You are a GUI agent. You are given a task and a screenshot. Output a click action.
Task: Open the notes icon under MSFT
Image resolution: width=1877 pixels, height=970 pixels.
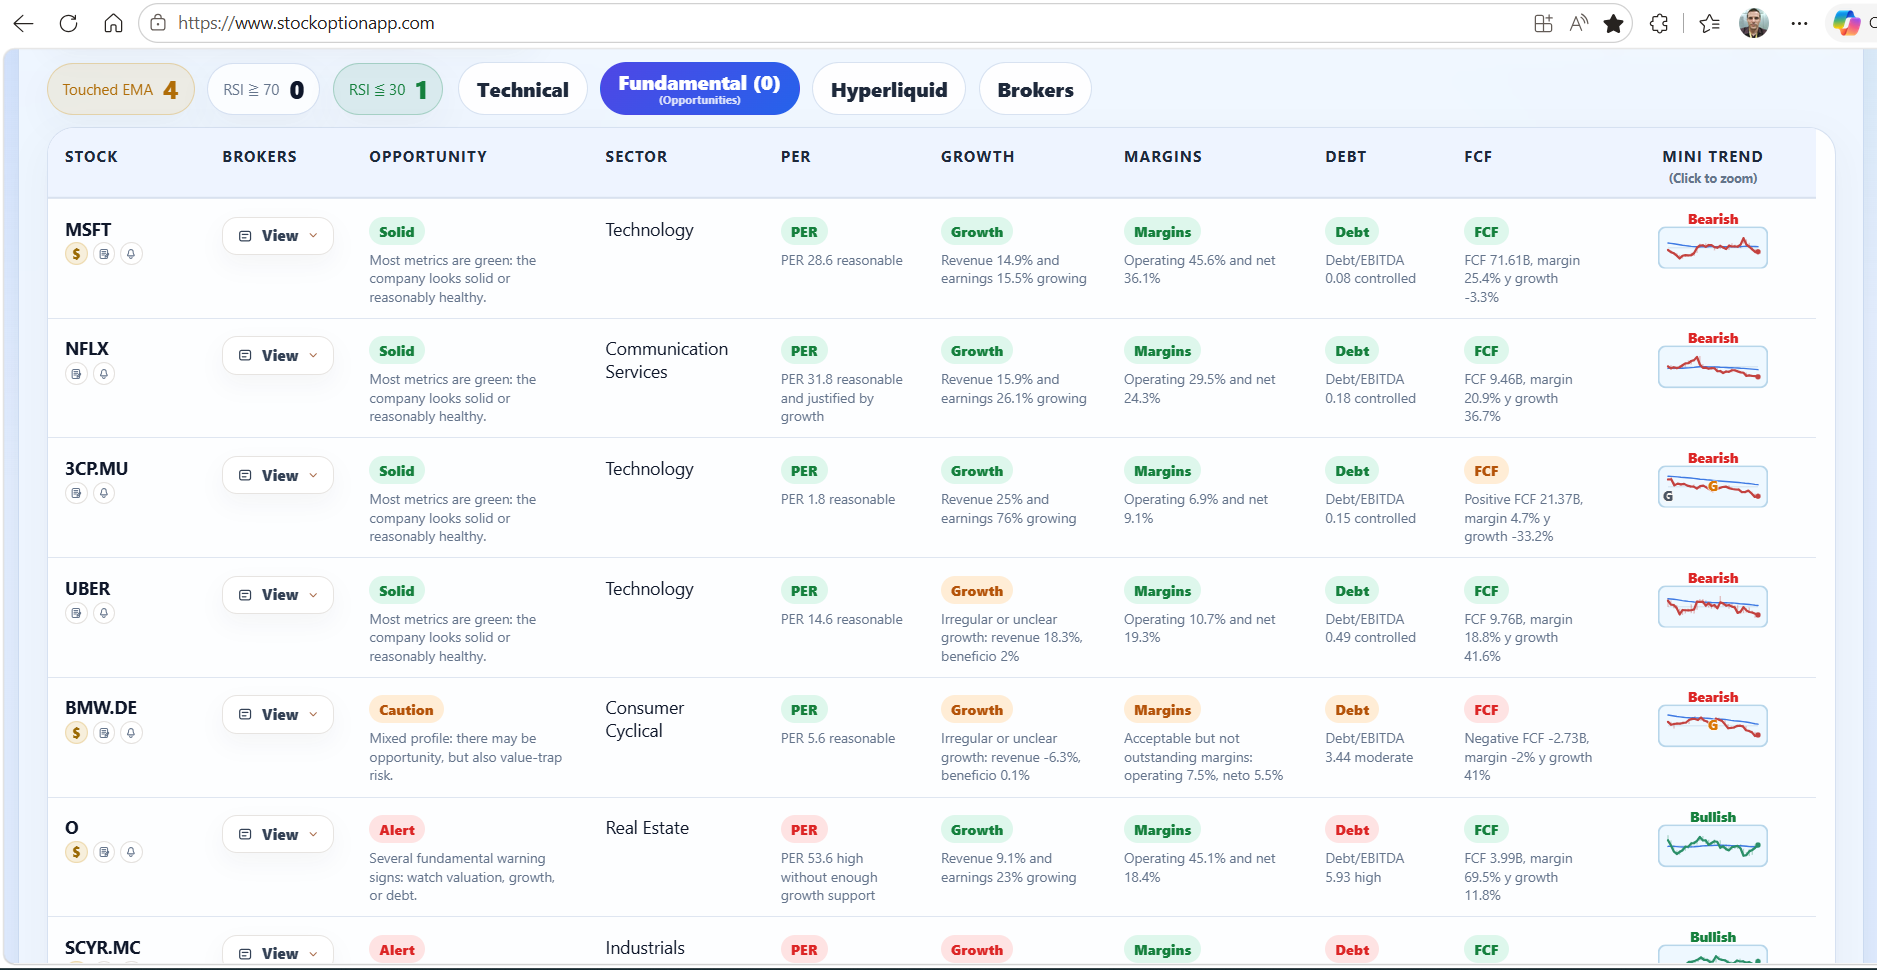click(x=104, y=254)
